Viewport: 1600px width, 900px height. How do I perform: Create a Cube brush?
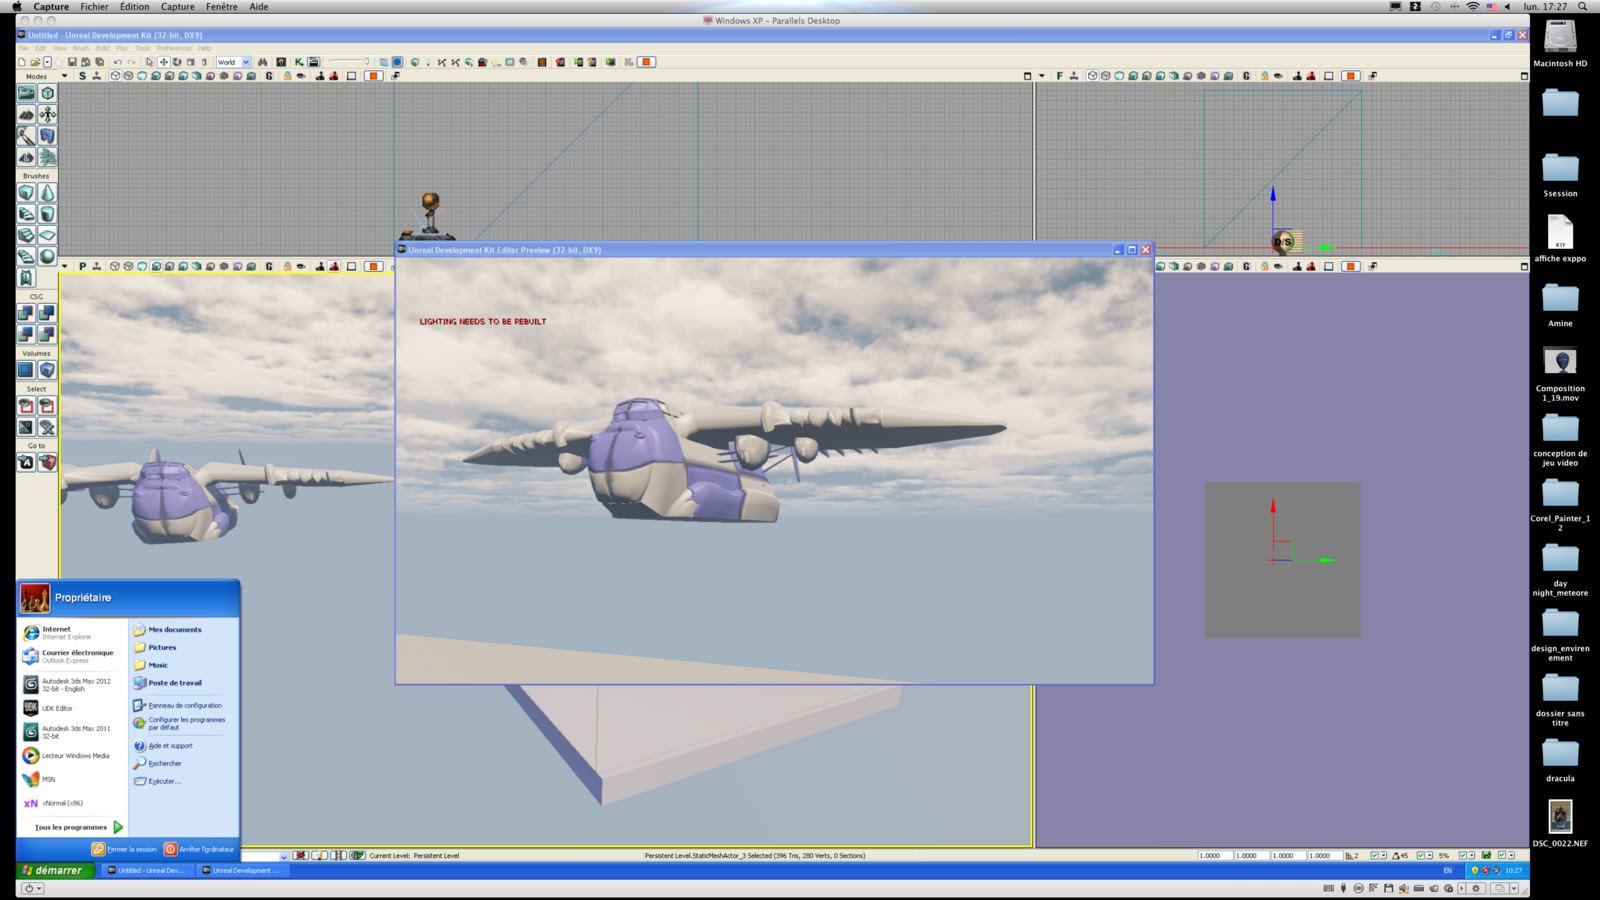[26, 193]
